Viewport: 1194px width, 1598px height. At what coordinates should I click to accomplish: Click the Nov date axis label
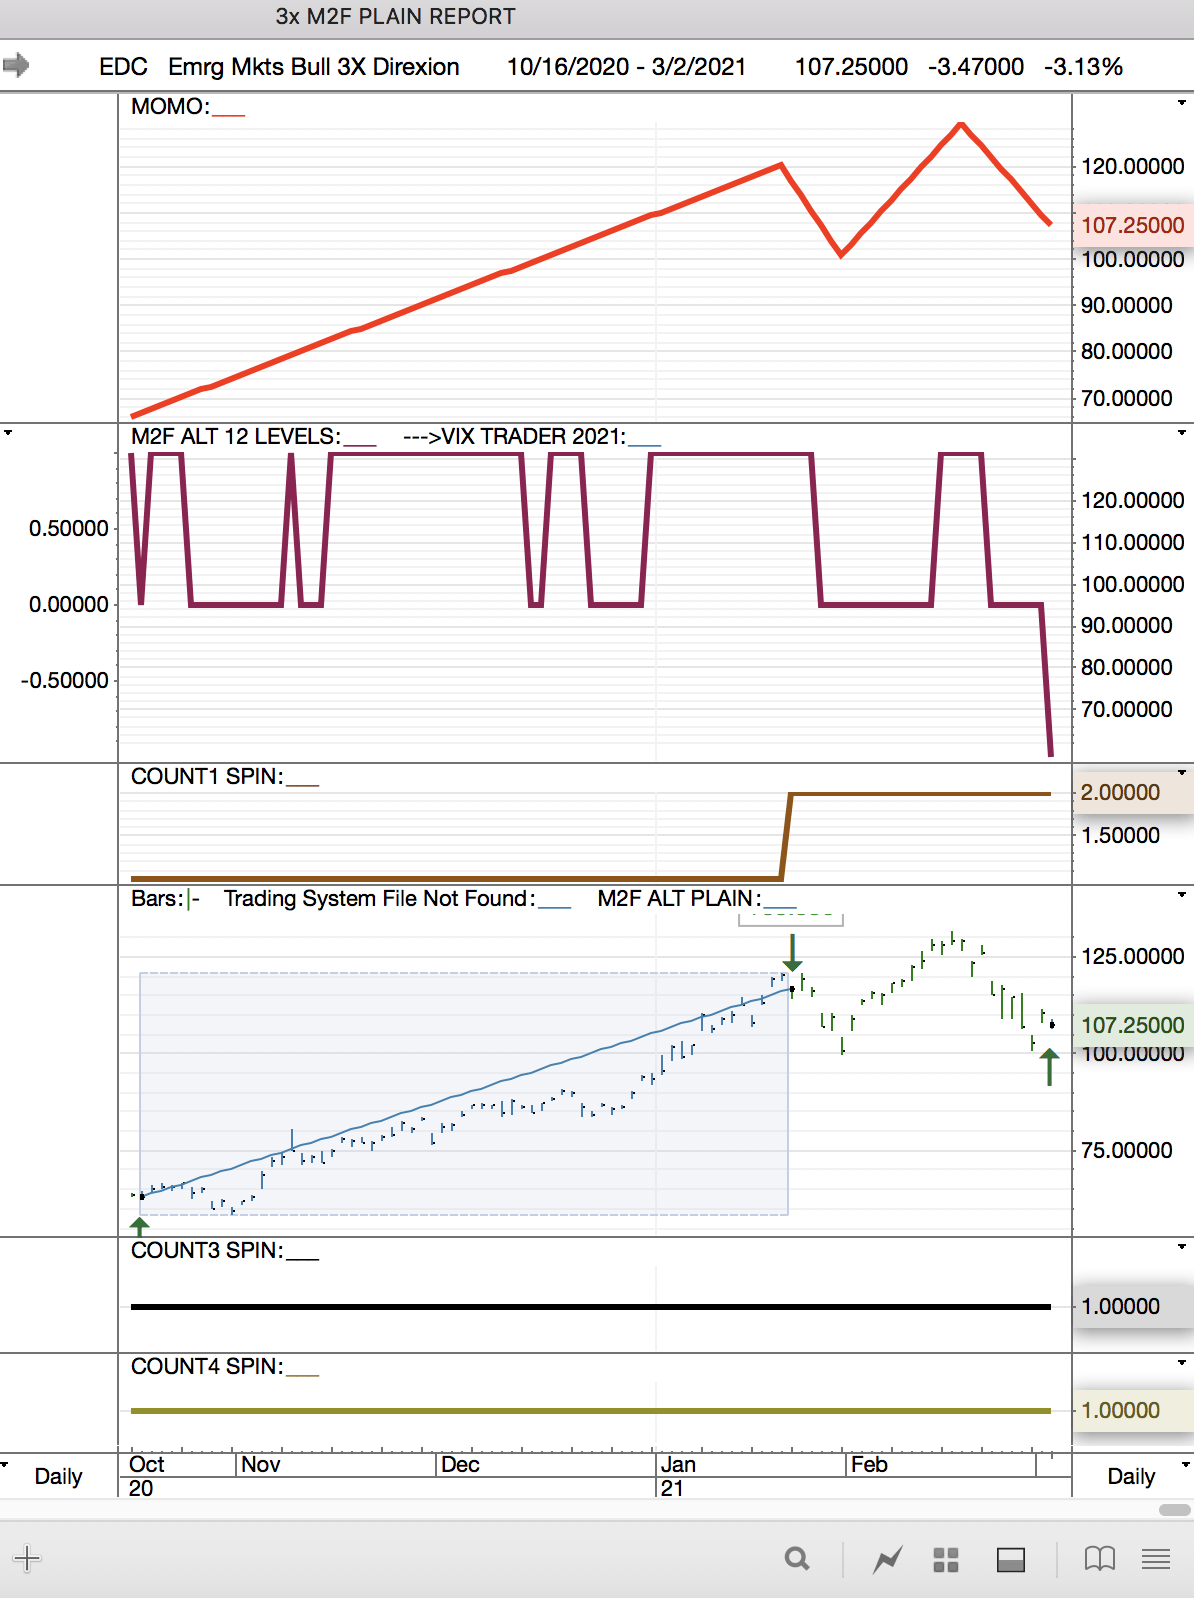tap(260, 1464)
